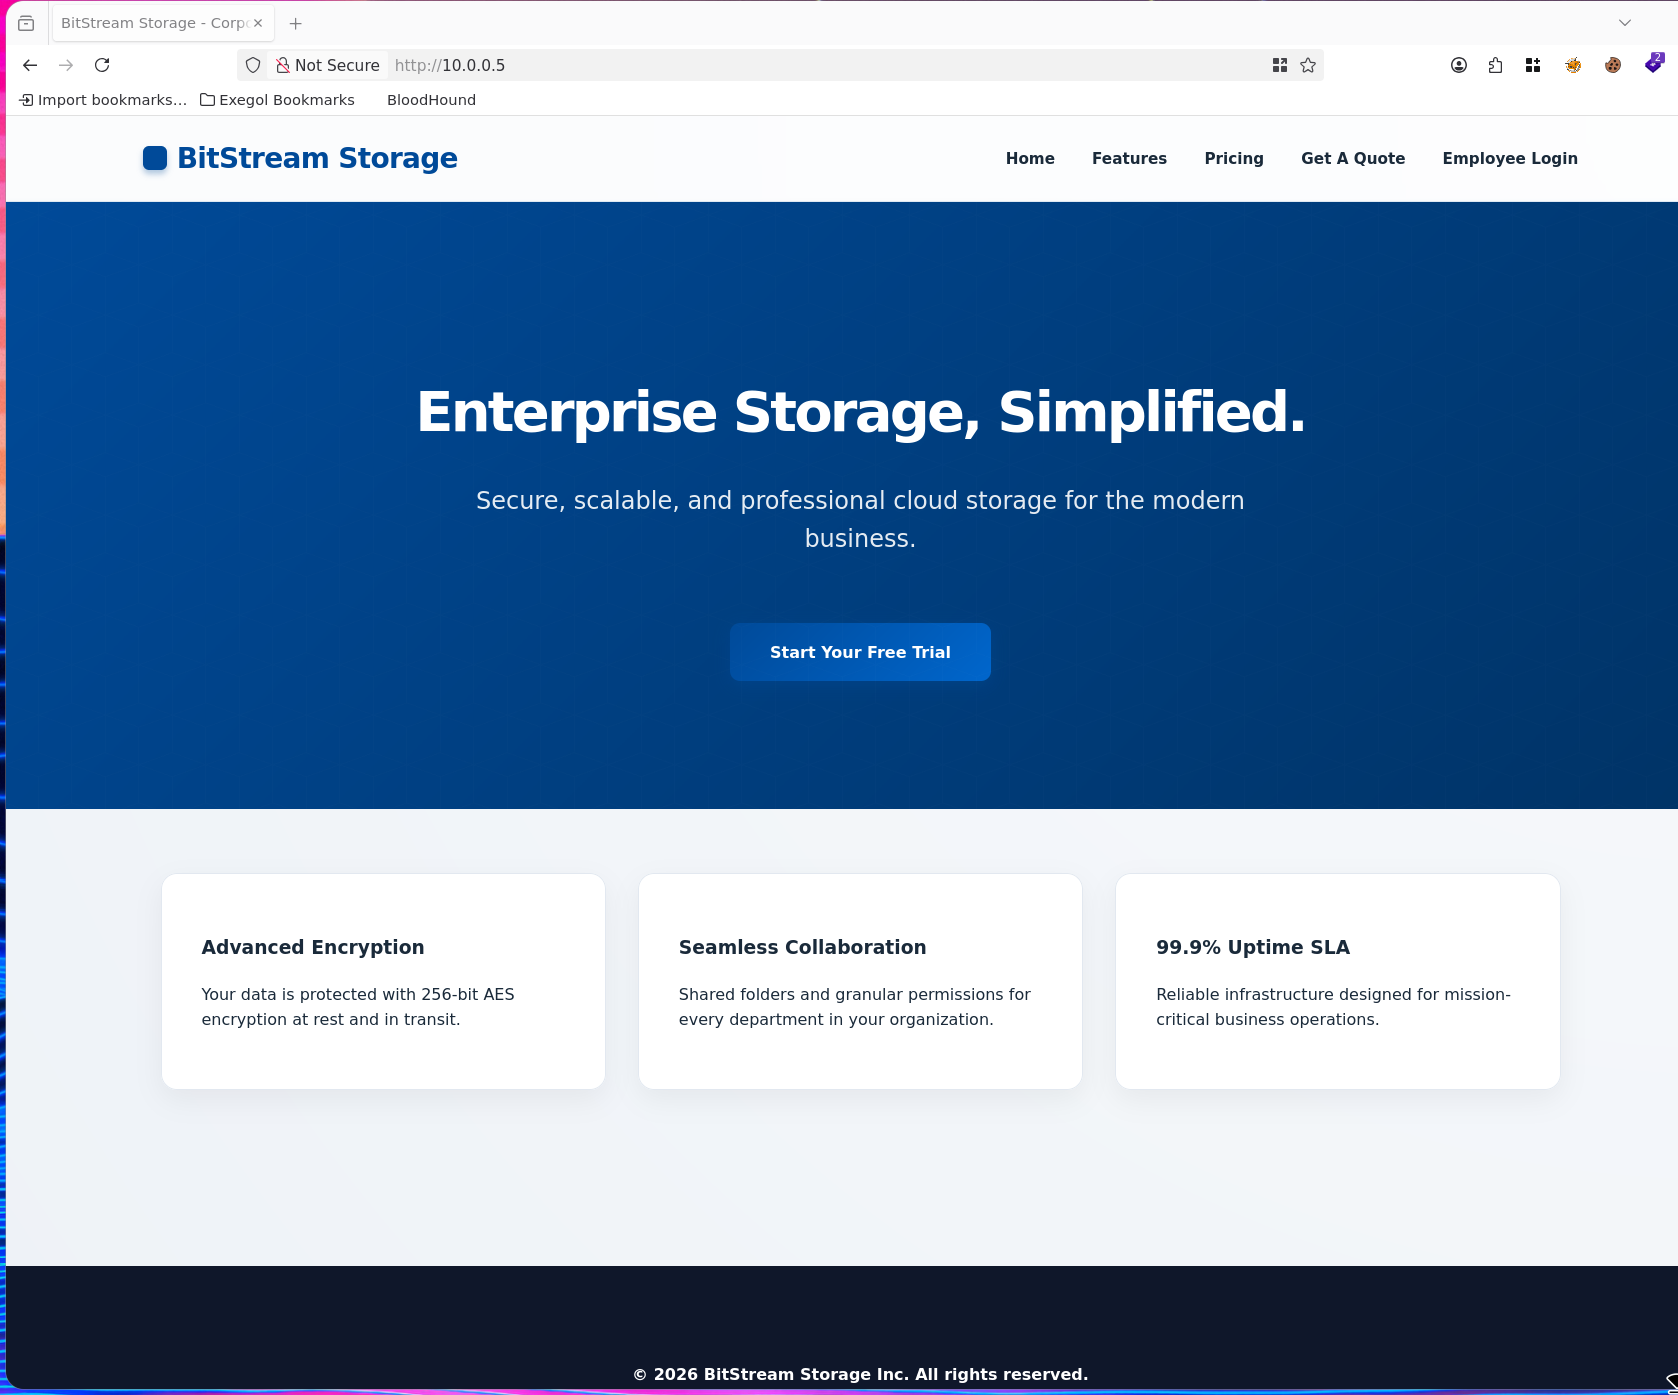Open Get A Quote nav item

tap(1353, 158)
